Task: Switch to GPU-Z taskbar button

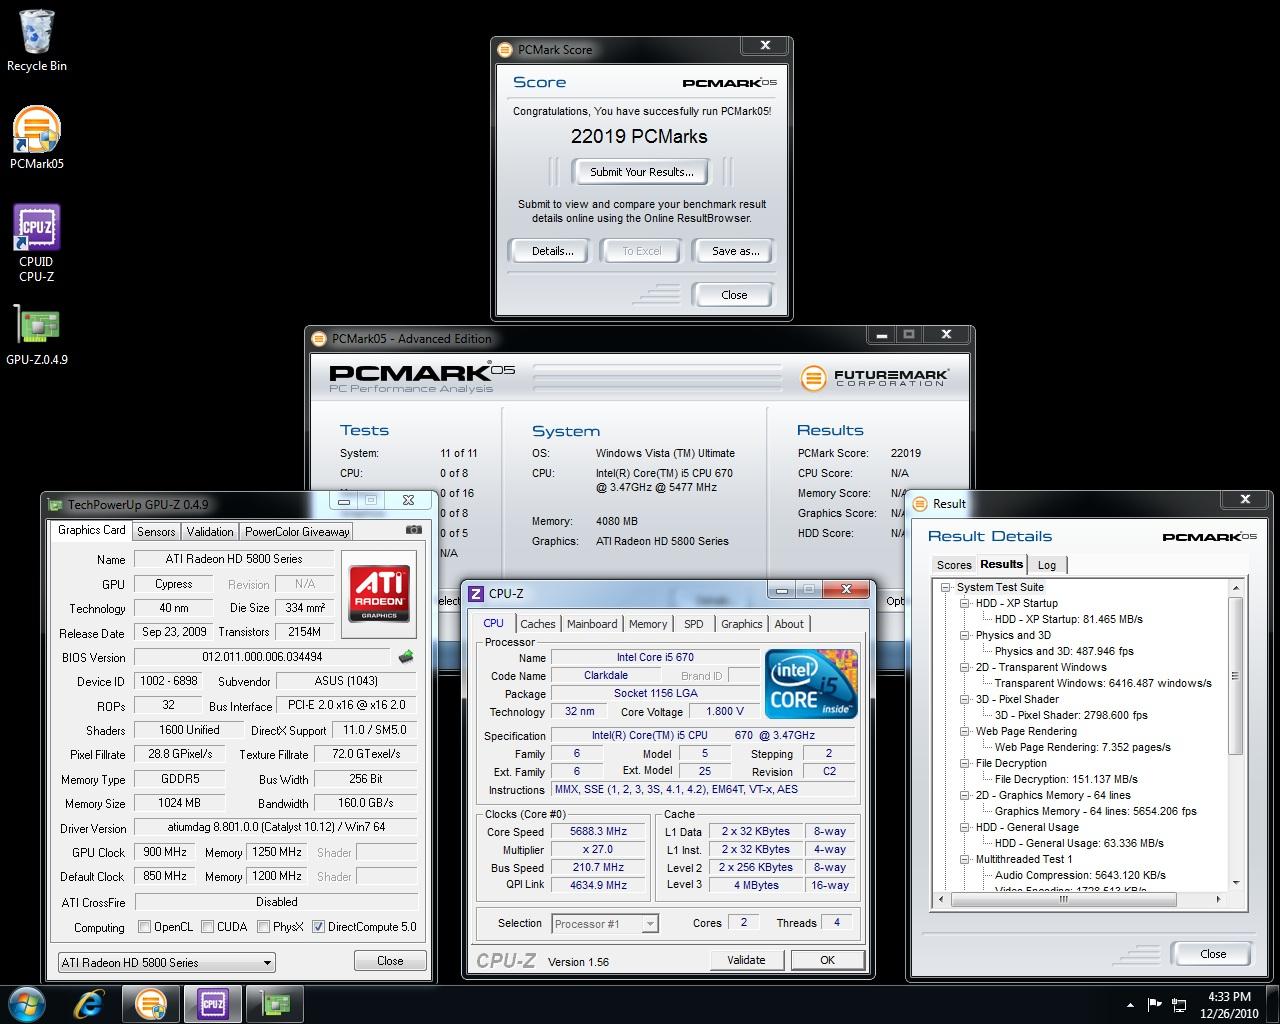Action: [273, 1003]
